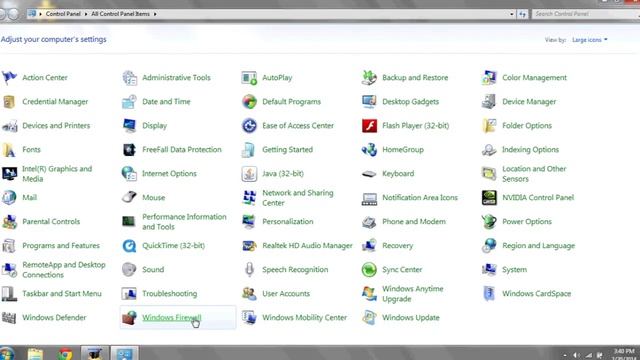Open the Fonts icon

(9, 149)
